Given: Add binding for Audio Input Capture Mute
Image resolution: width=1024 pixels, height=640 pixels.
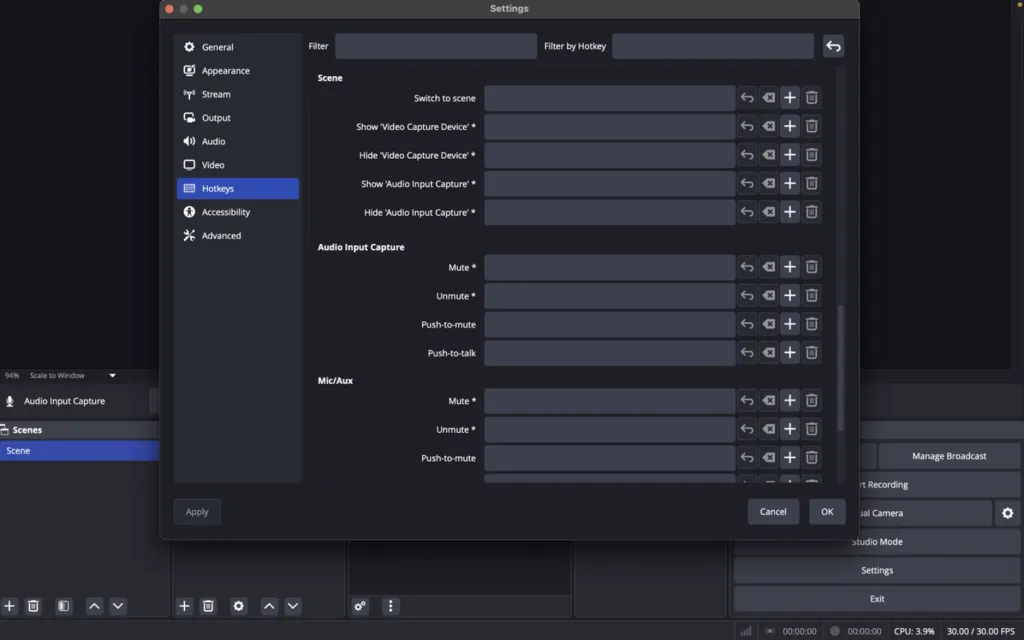Looking at the screenshot, I should (790, 267).
